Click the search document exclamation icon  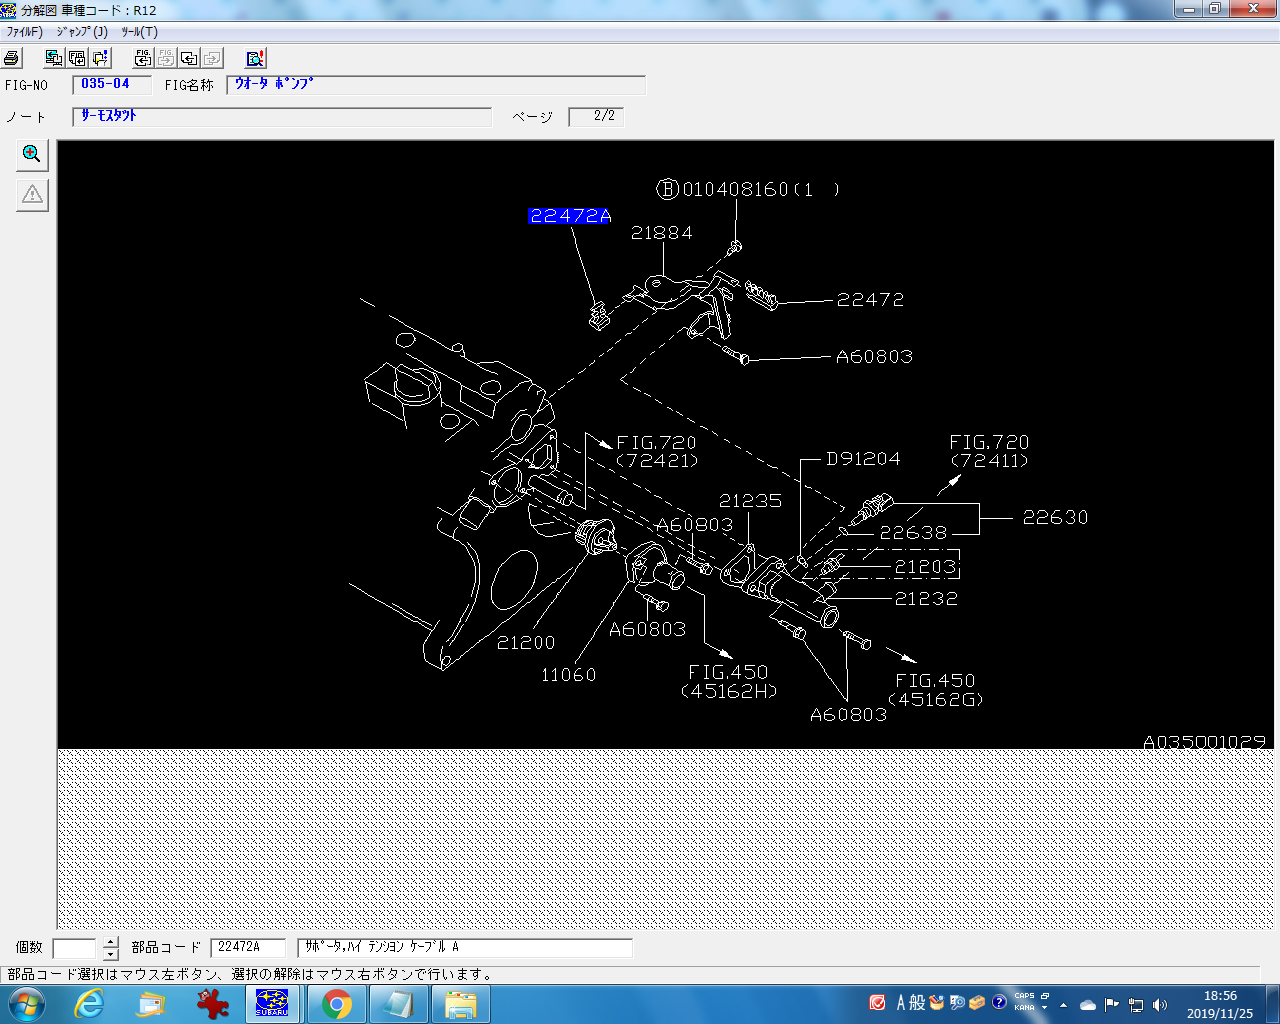pyautogui.click(x=256, y=58)
